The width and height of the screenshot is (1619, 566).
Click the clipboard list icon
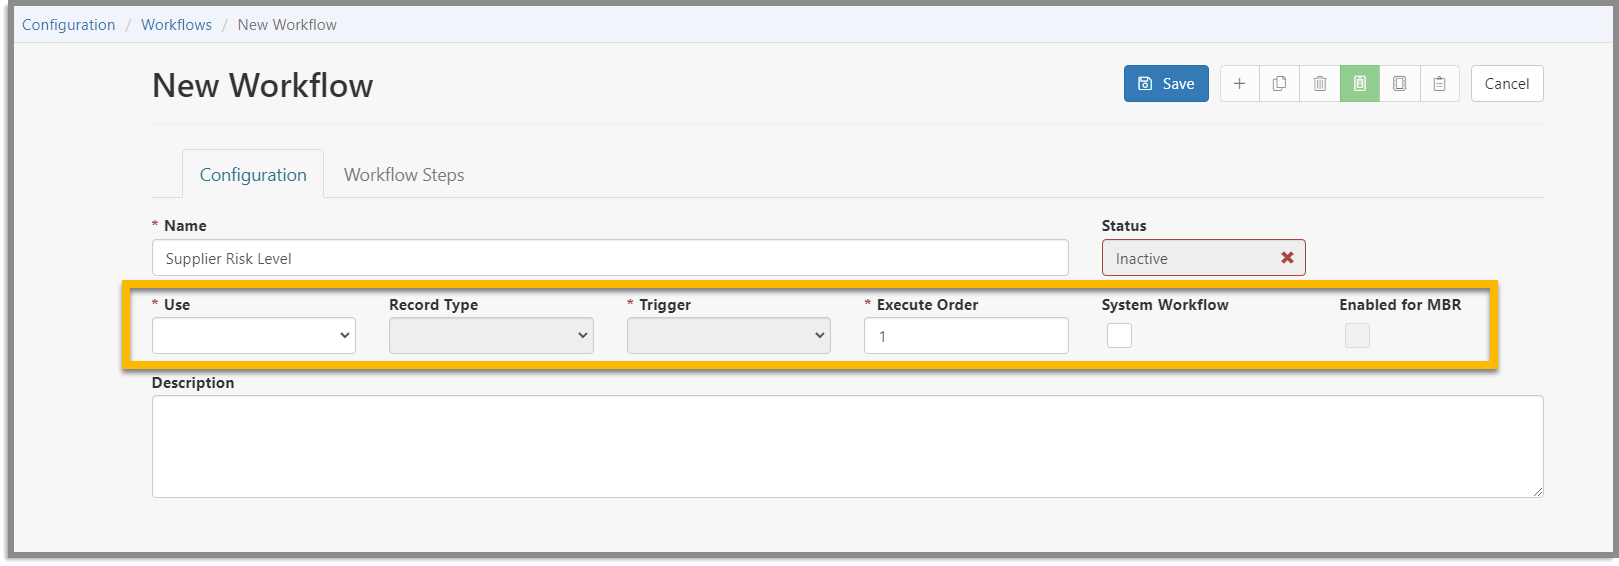coord(1439,84)
